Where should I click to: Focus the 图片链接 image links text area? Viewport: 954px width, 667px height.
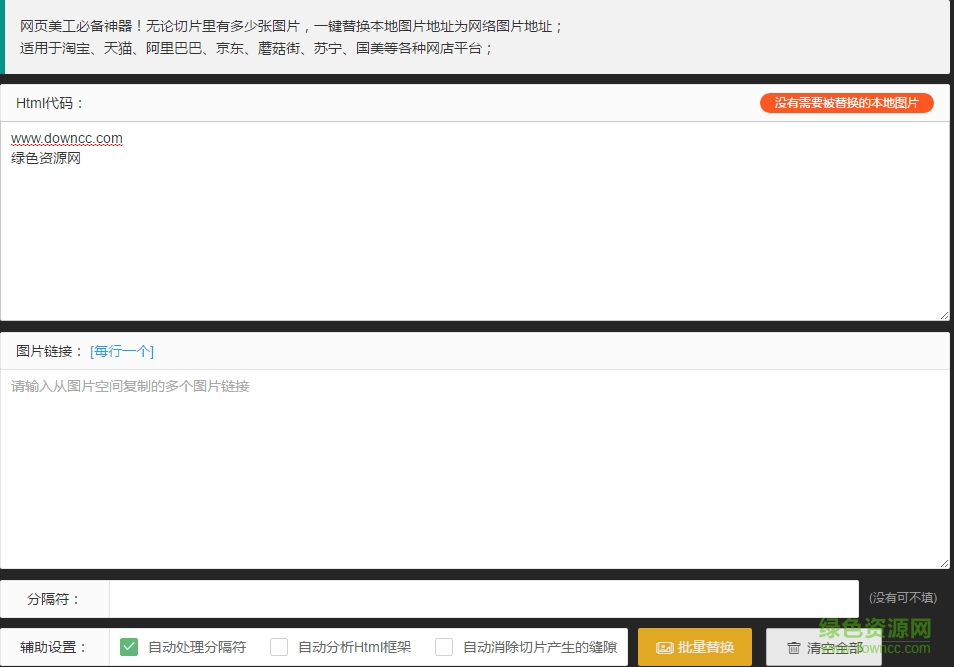[475, 470]
